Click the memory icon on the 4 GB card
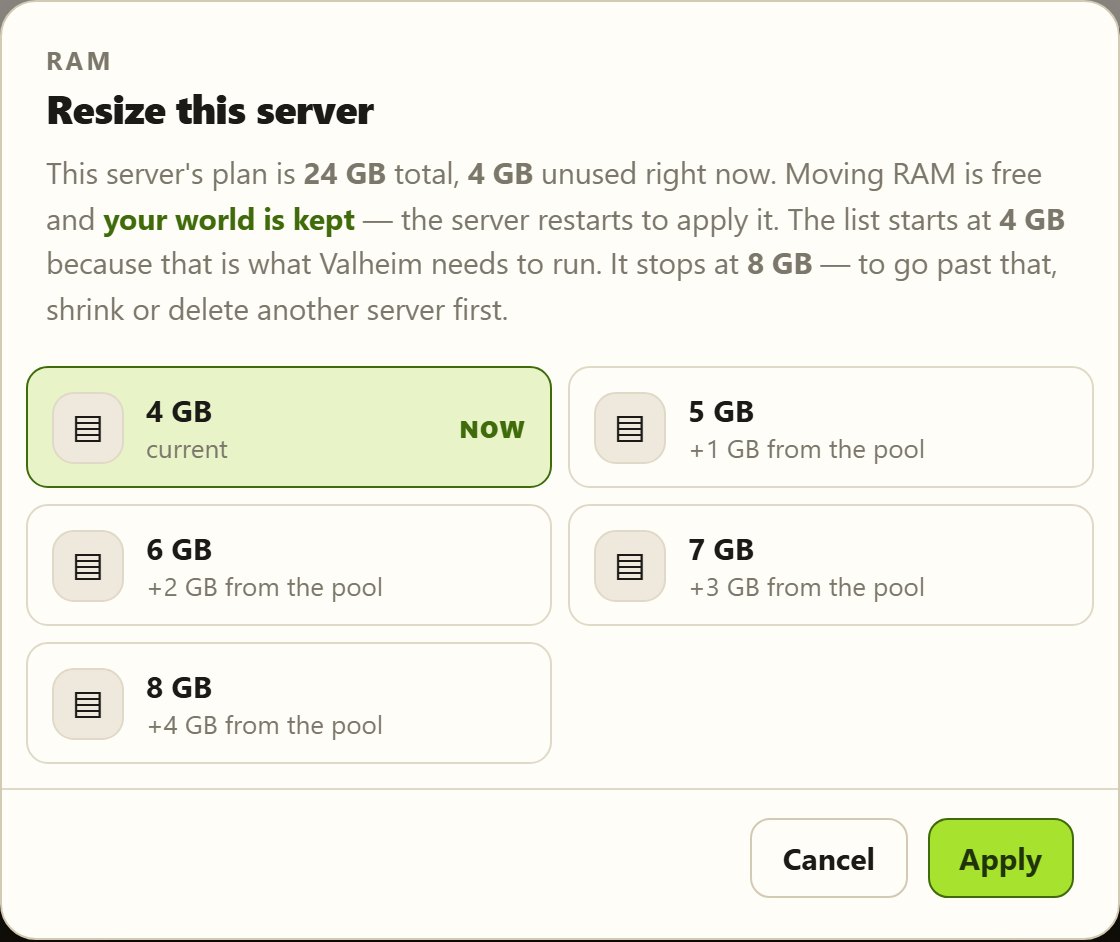Image resolution: width=1120 pixels, height=942 pixels. click(88, 428)
